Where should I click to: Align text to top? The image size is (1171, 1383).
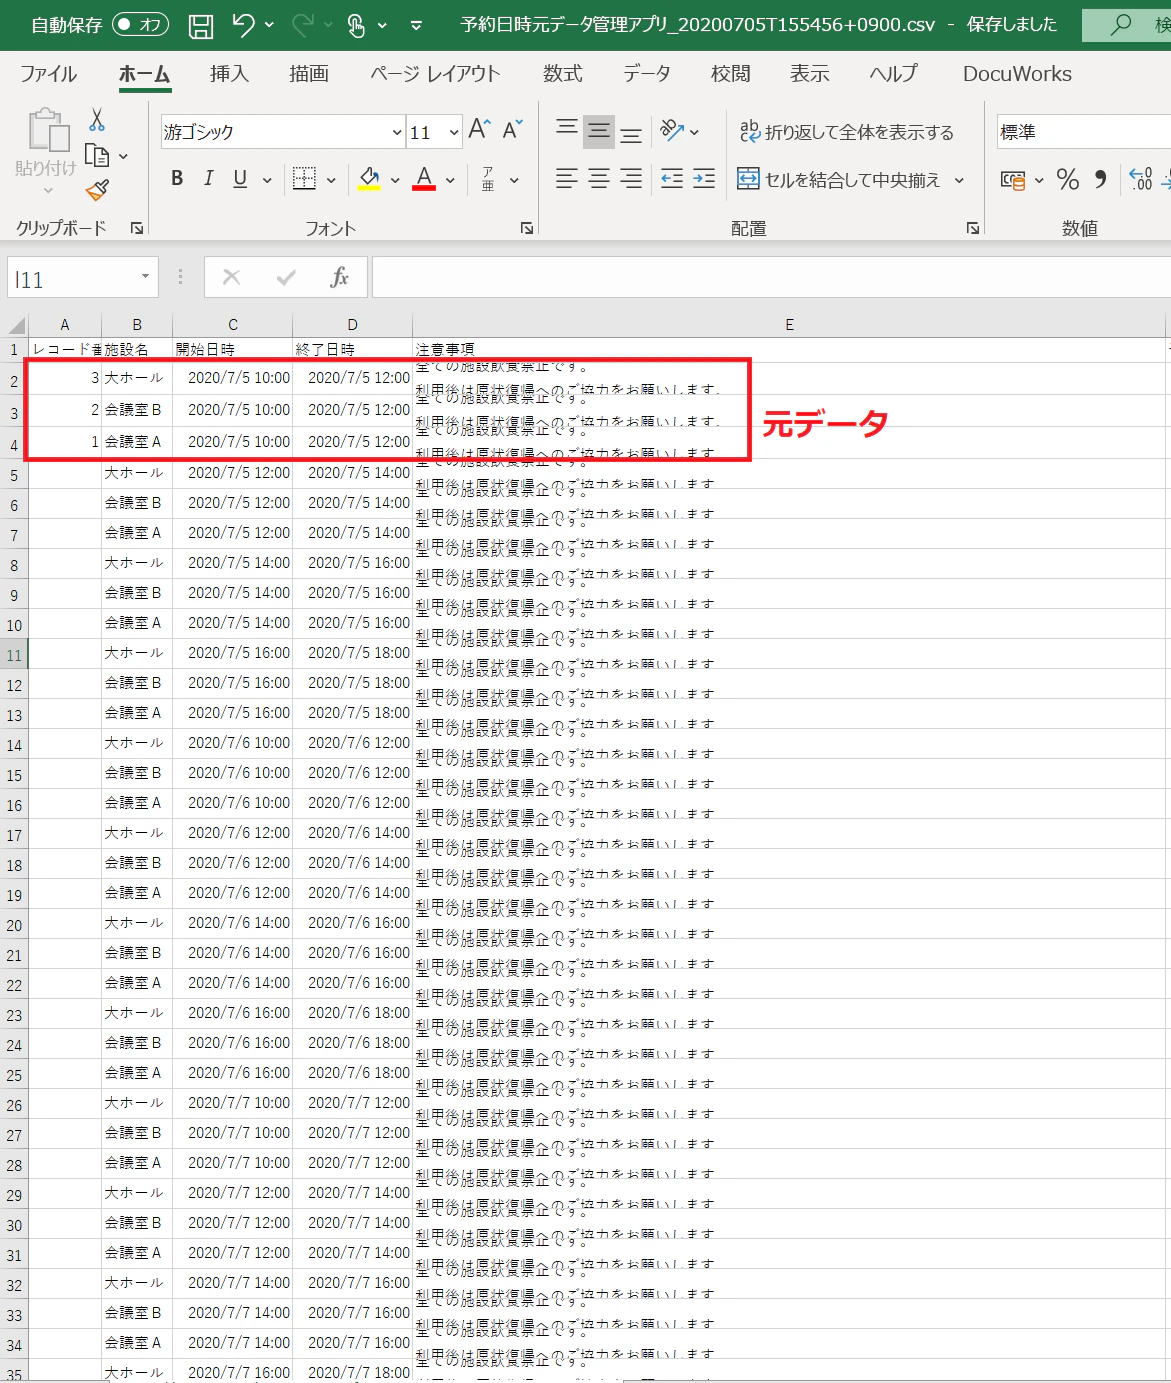point(567,131)
